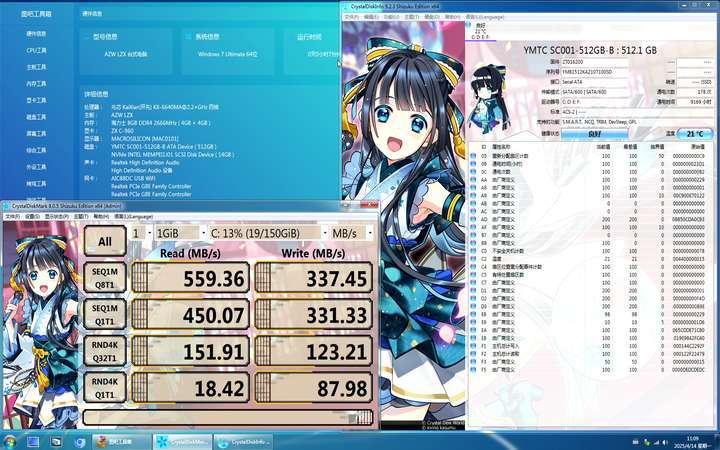Click the volume icon in the system tray

tap(664, 442)
